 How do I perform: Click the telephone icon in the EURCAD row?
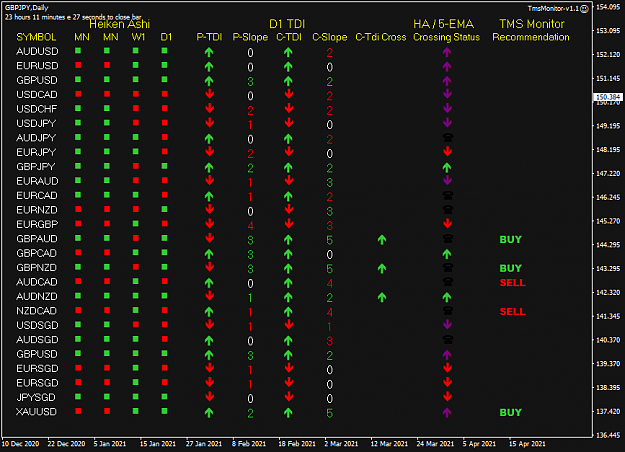coord(448,196)
